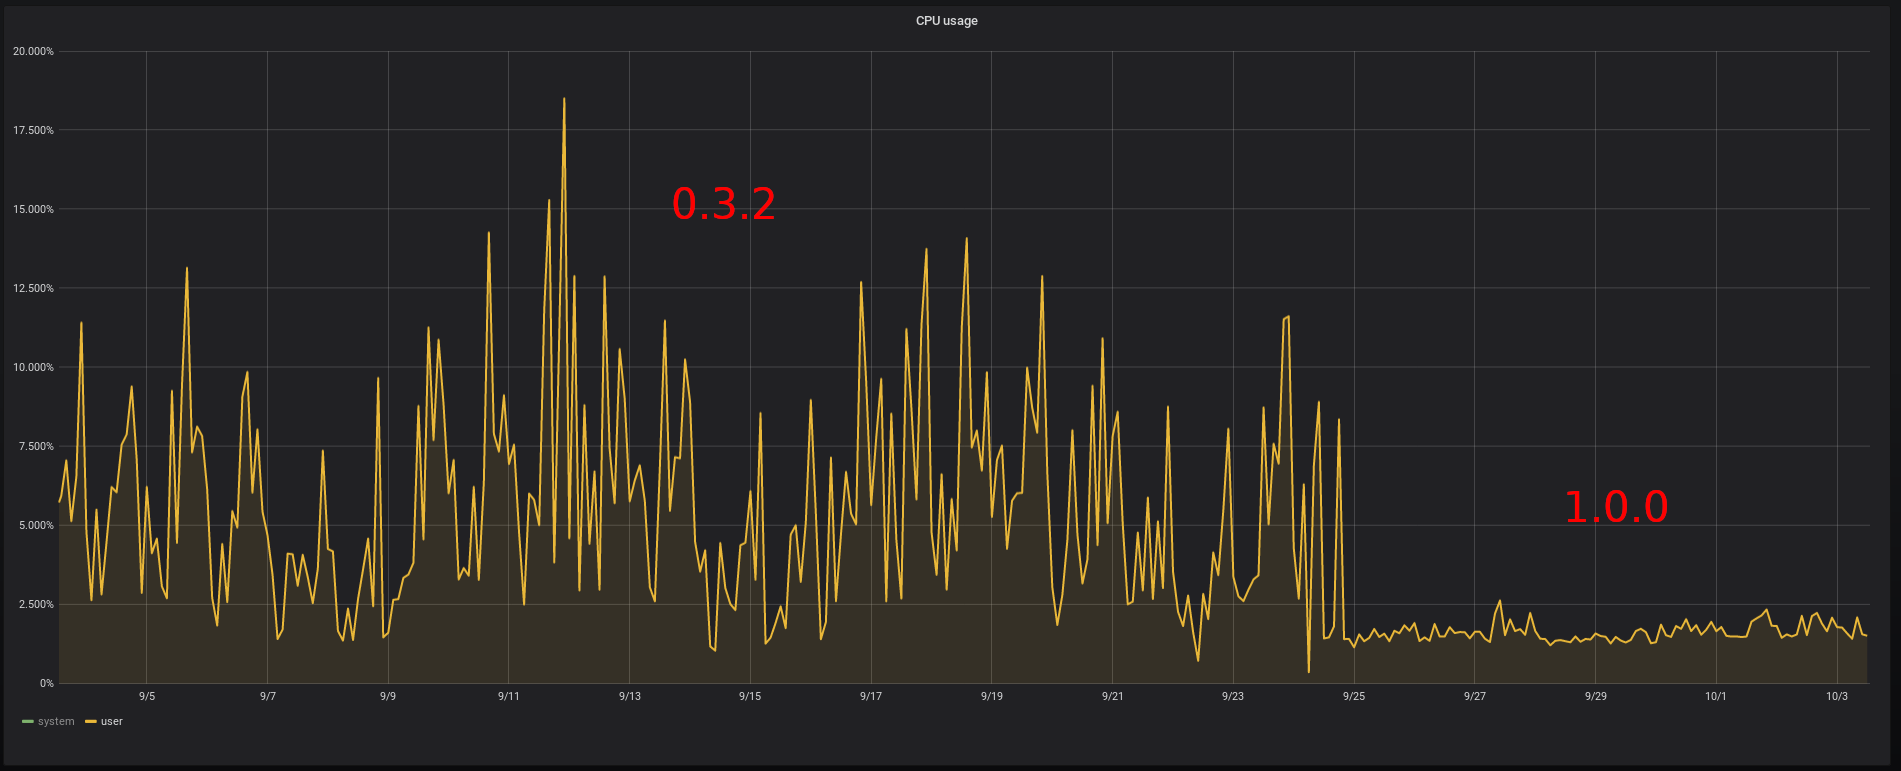Select the 9/15 date on the x-axis
Screen dimensions: 1901x771
pyautogui.click(x=750, y=697)
